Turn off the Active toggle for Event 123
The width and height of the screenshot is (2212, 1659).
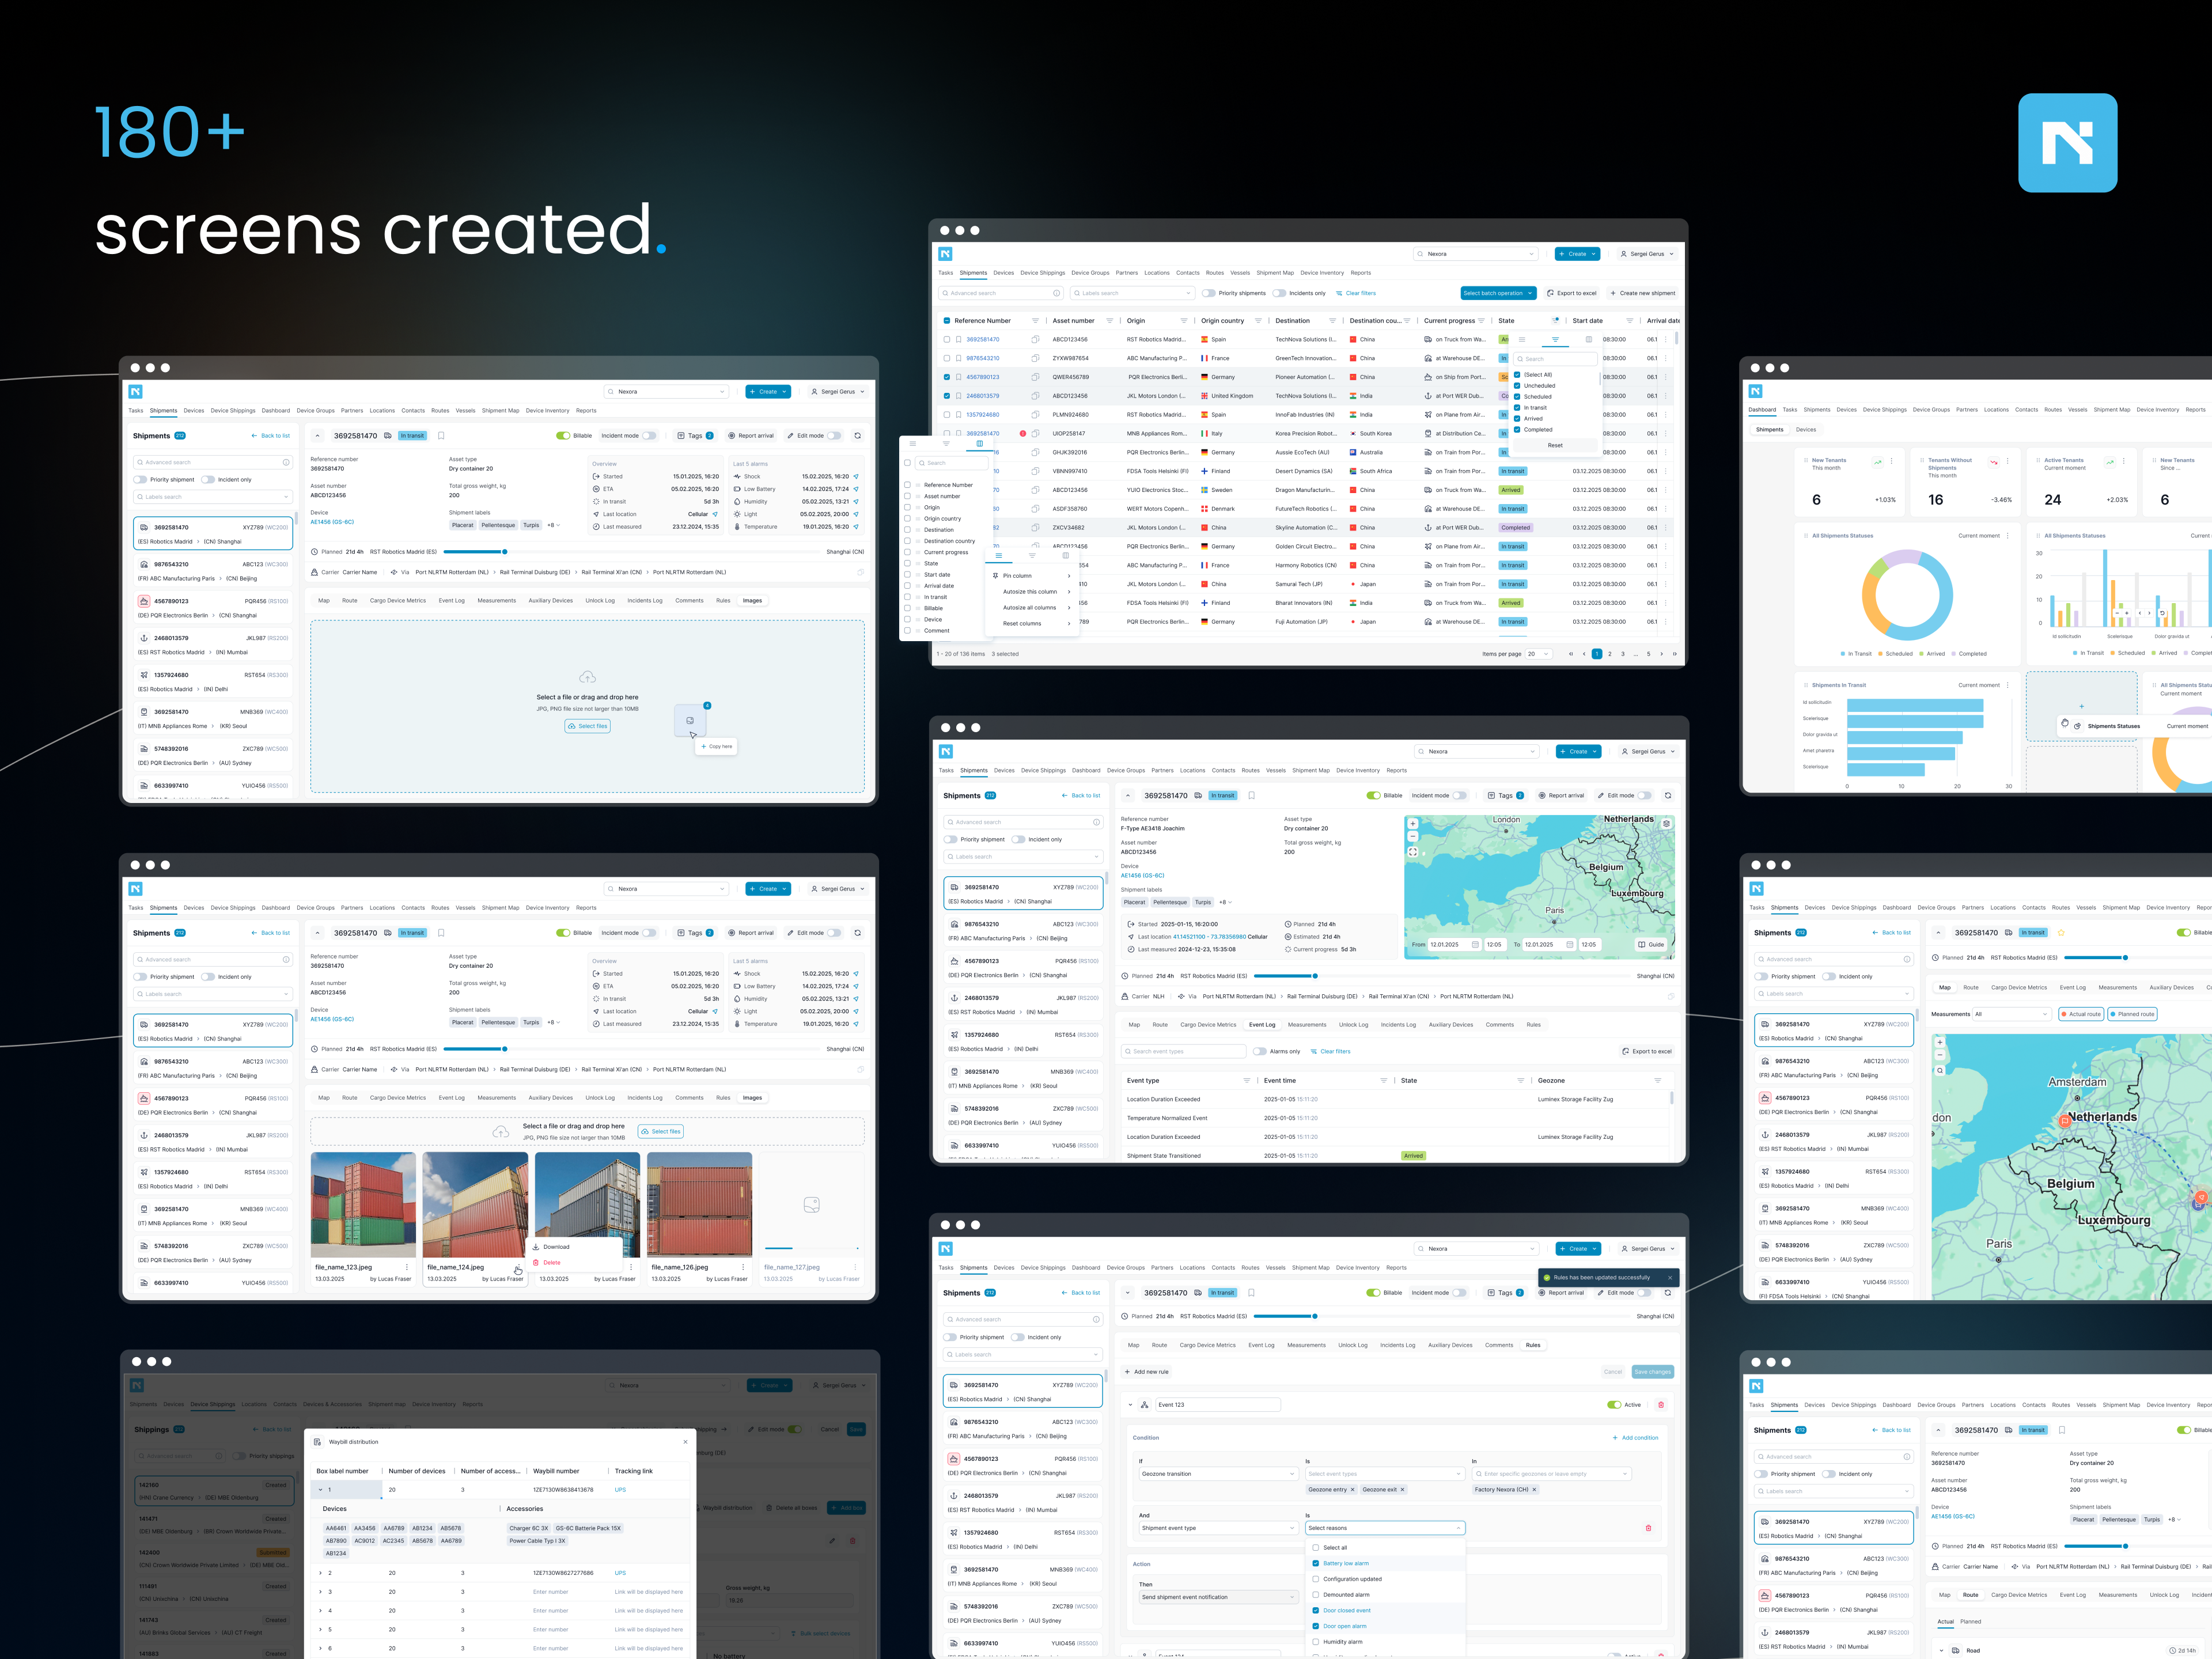1614,1405
